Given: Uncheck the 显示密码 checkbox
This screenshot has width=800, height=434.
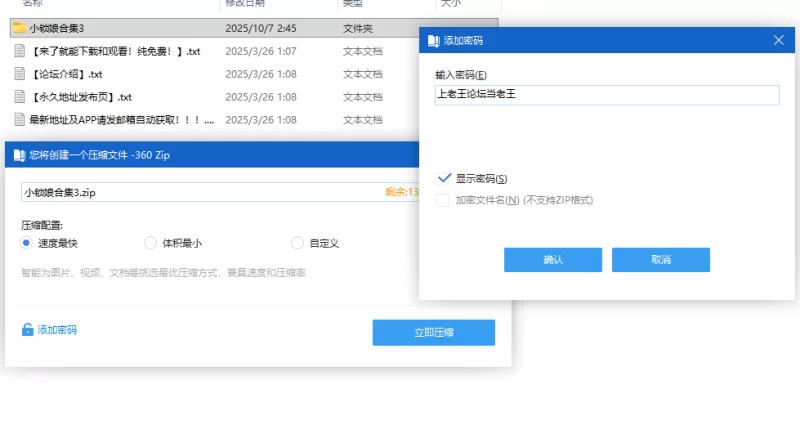Looking at the screenshot, I should [443, 178].
